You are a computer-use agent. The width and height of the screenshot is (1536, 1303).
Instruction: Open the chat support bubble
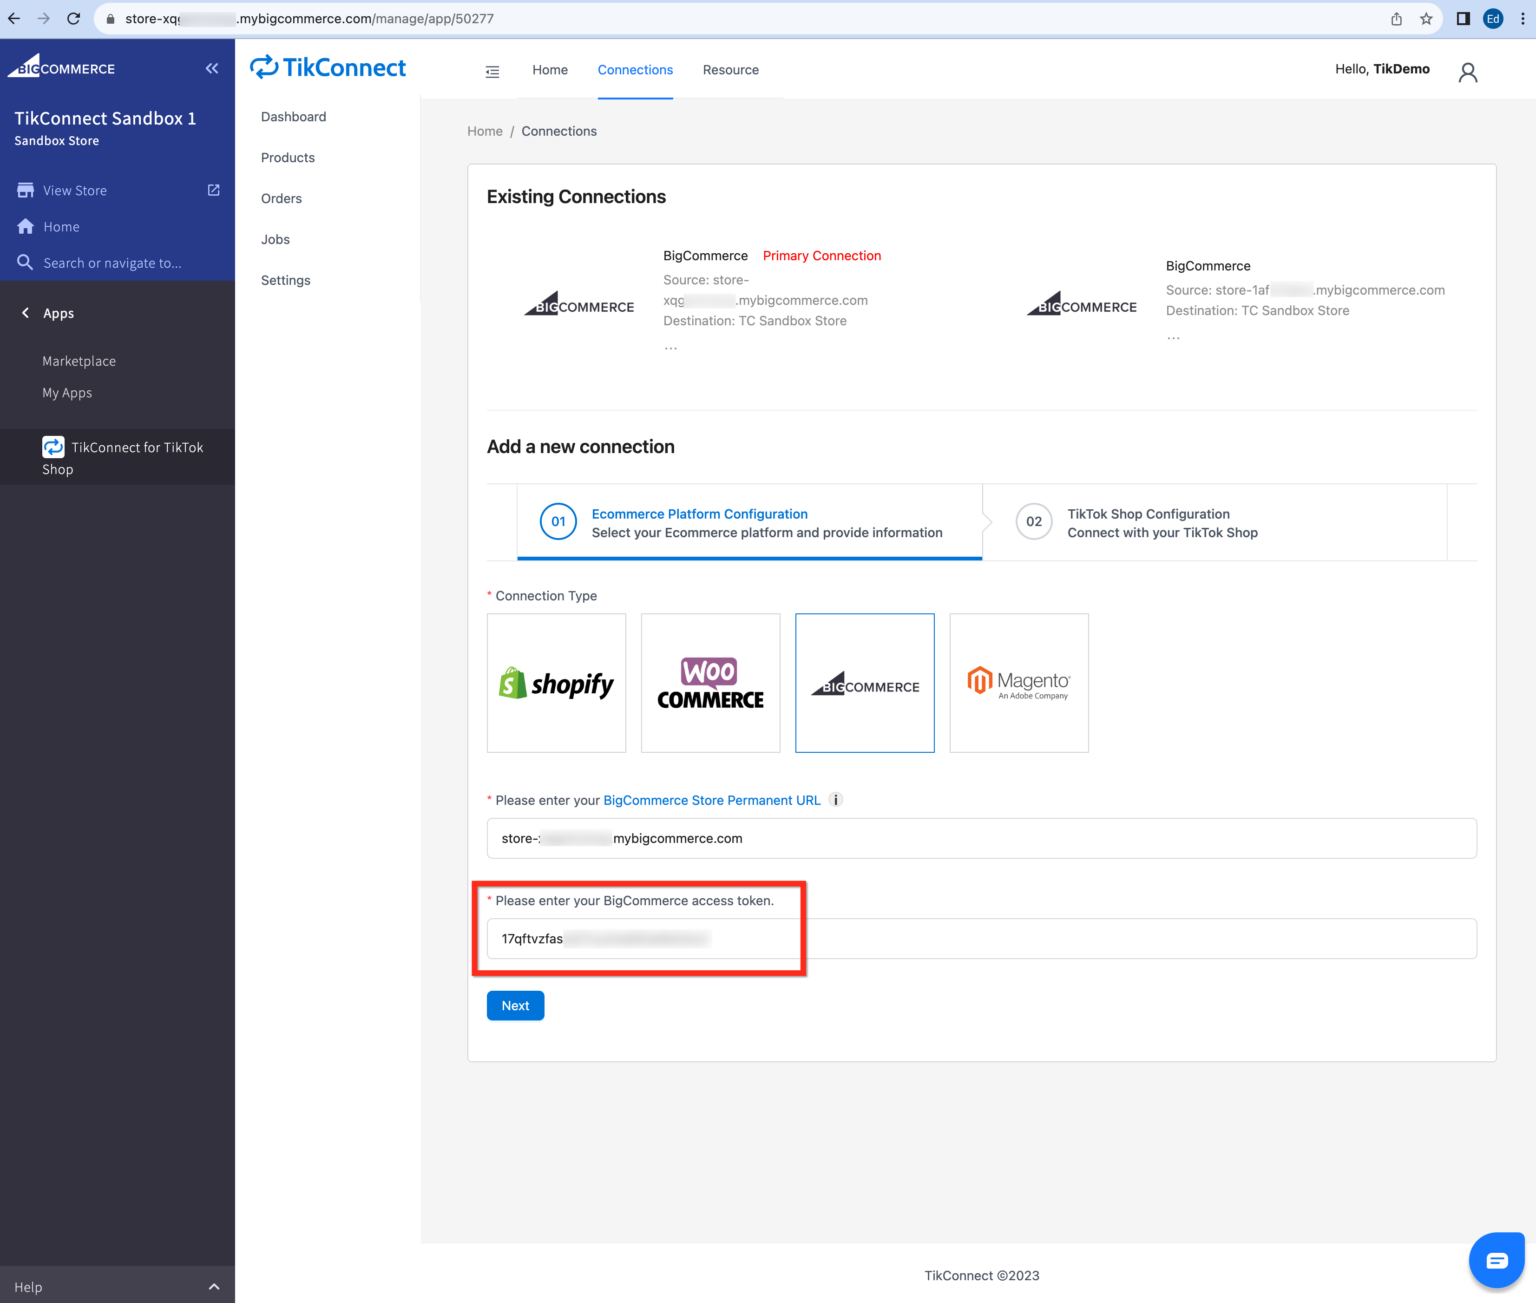pyautogui.click(x=1496, y=1260)
